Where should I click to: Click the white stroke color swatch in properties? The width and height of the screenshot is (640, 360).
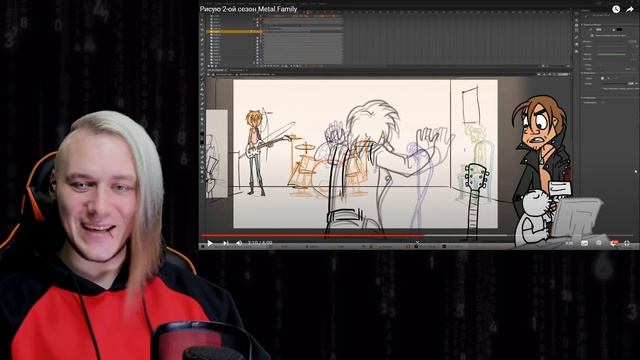[599, 29]
